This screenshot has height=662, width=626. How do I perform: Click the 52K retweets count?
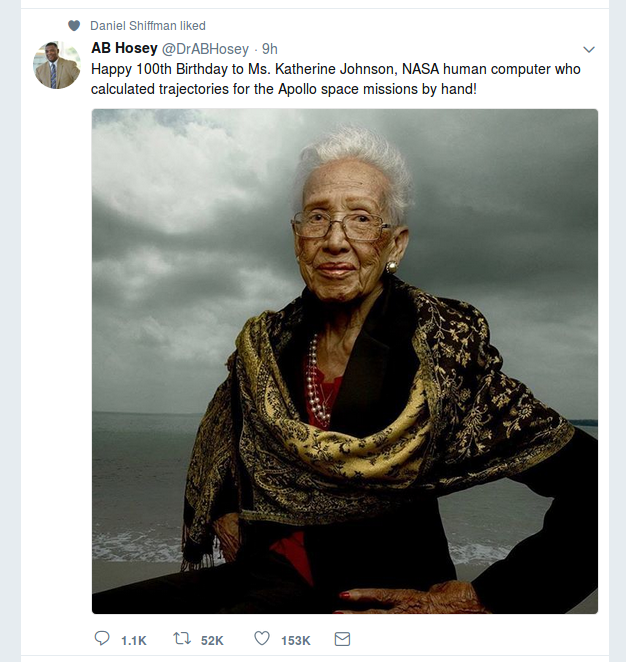(x=212, y=640)
